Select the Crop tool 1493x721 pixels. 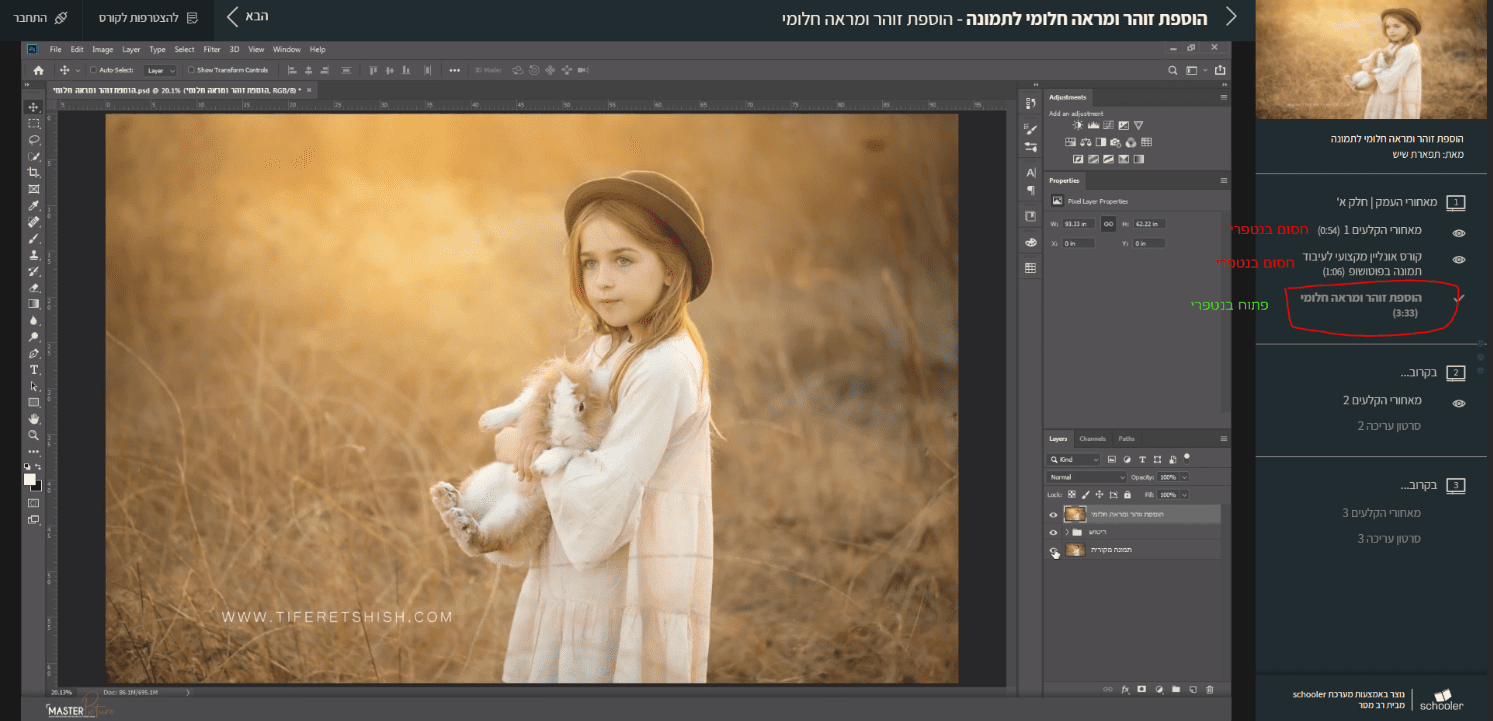coord(34,173)
